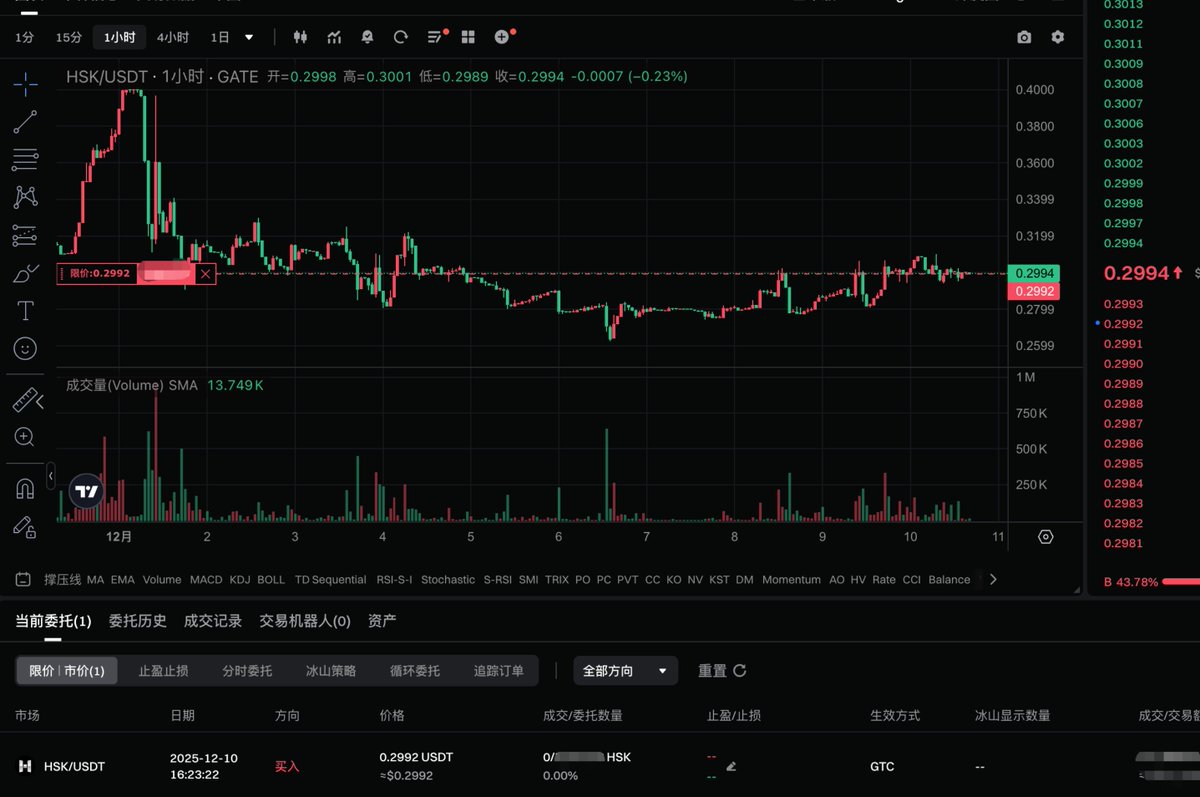
Task: Open the 委托历史 tab
Action: tap(138, 621)
